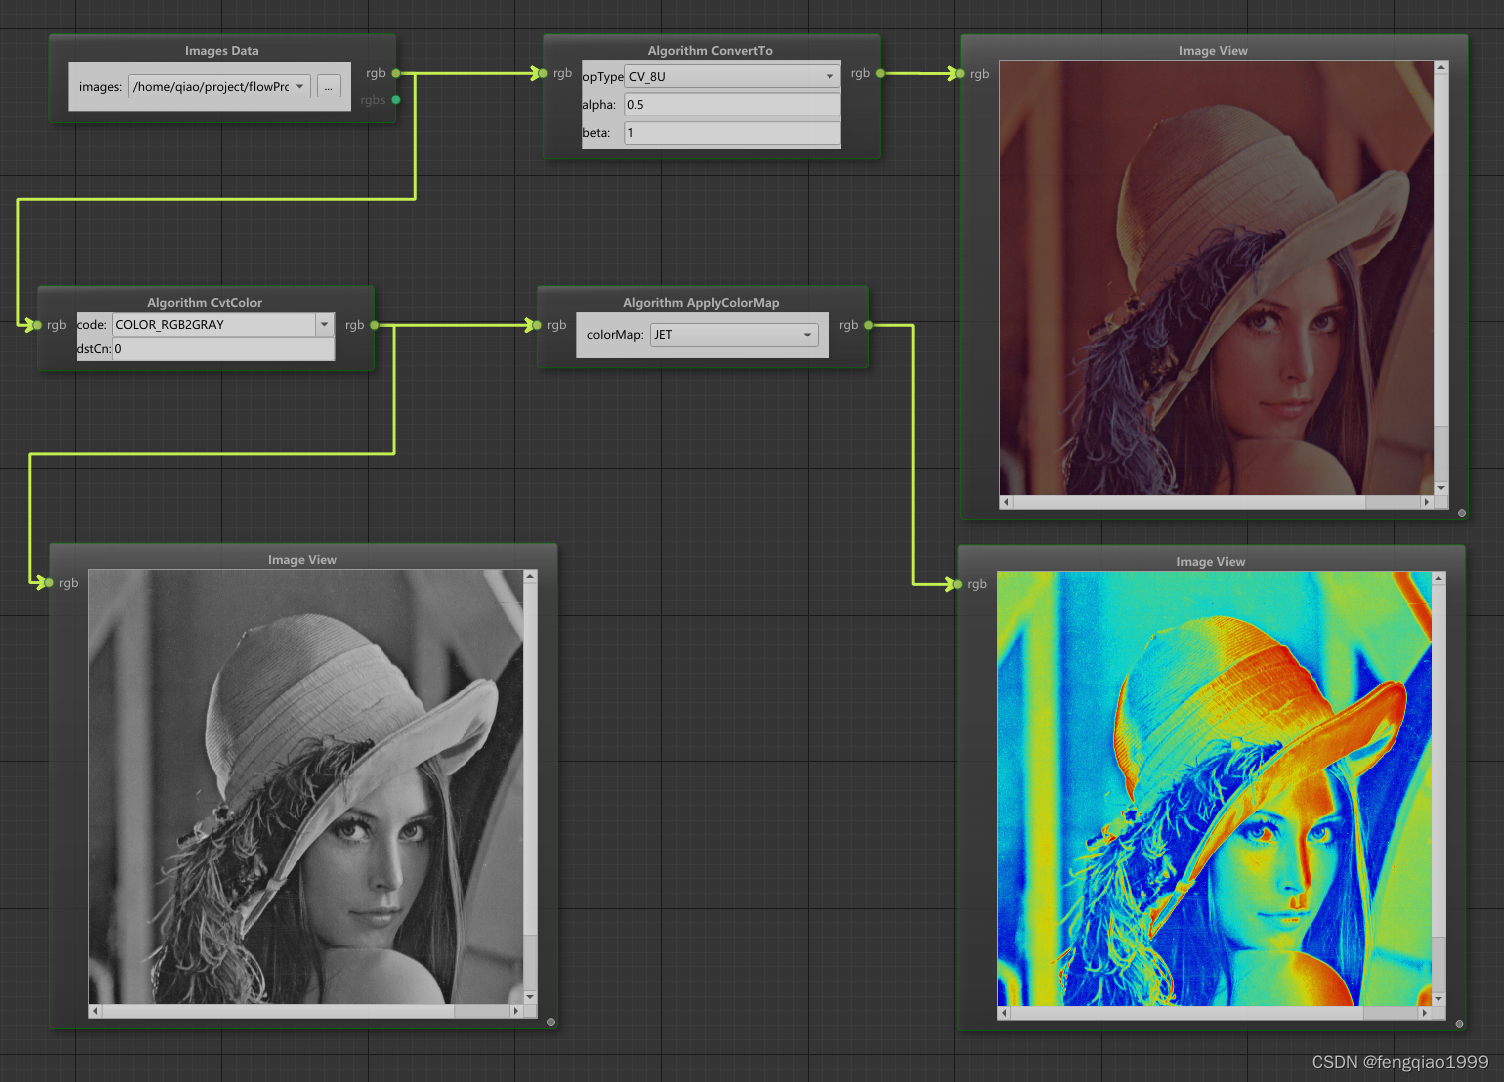Click the rgb input port of the JET colormap Image View
The height and width of the screenshot is (1082, 1504).
958,584
